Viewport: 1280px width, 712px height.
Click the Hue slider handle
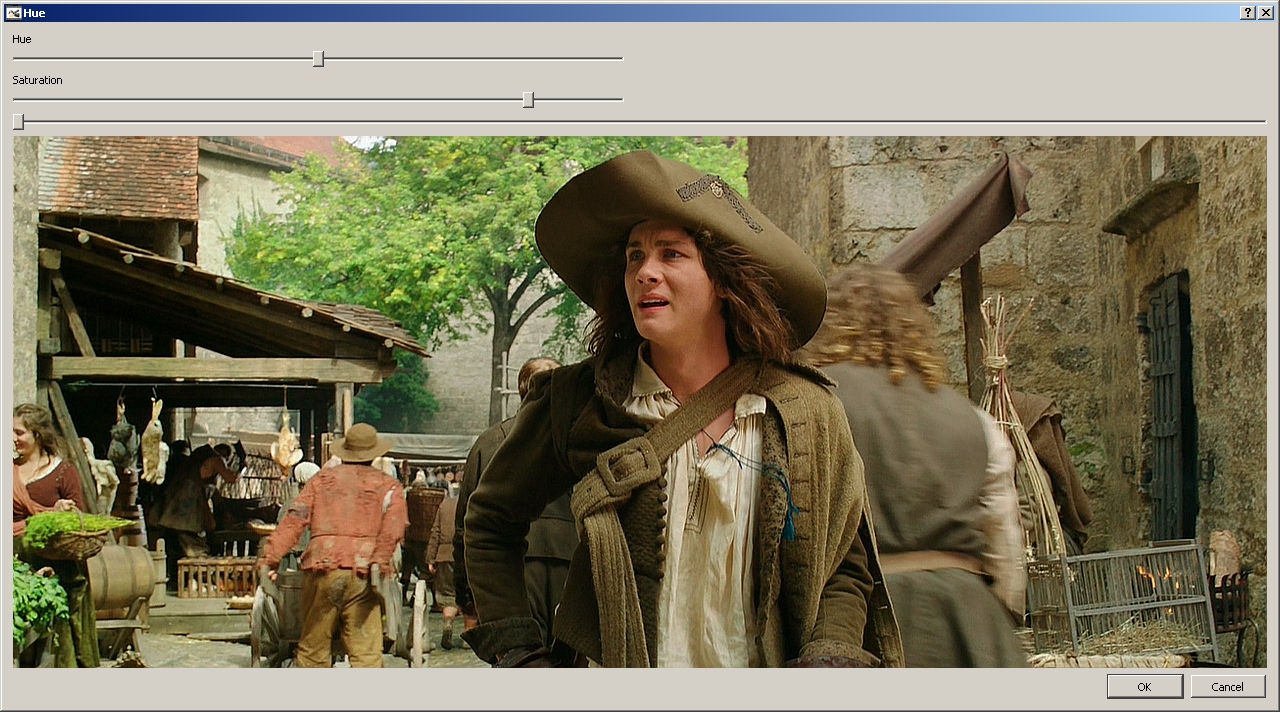click(x=318, y=59)
